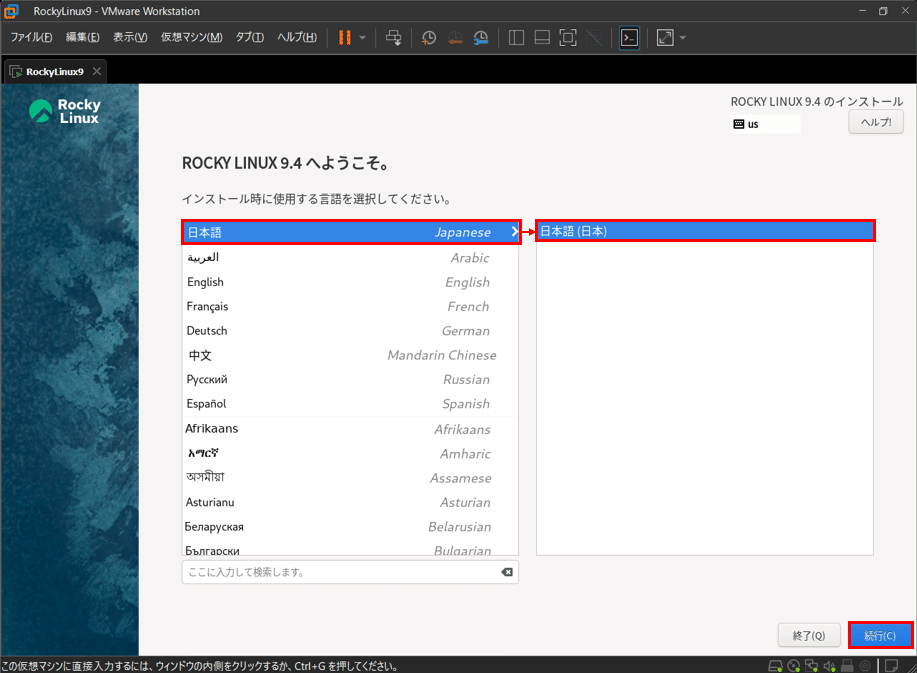This screenshot has width=917, height=673.
Task: Take a snapshot using the clock-plus icon
Action: (429, 38)
